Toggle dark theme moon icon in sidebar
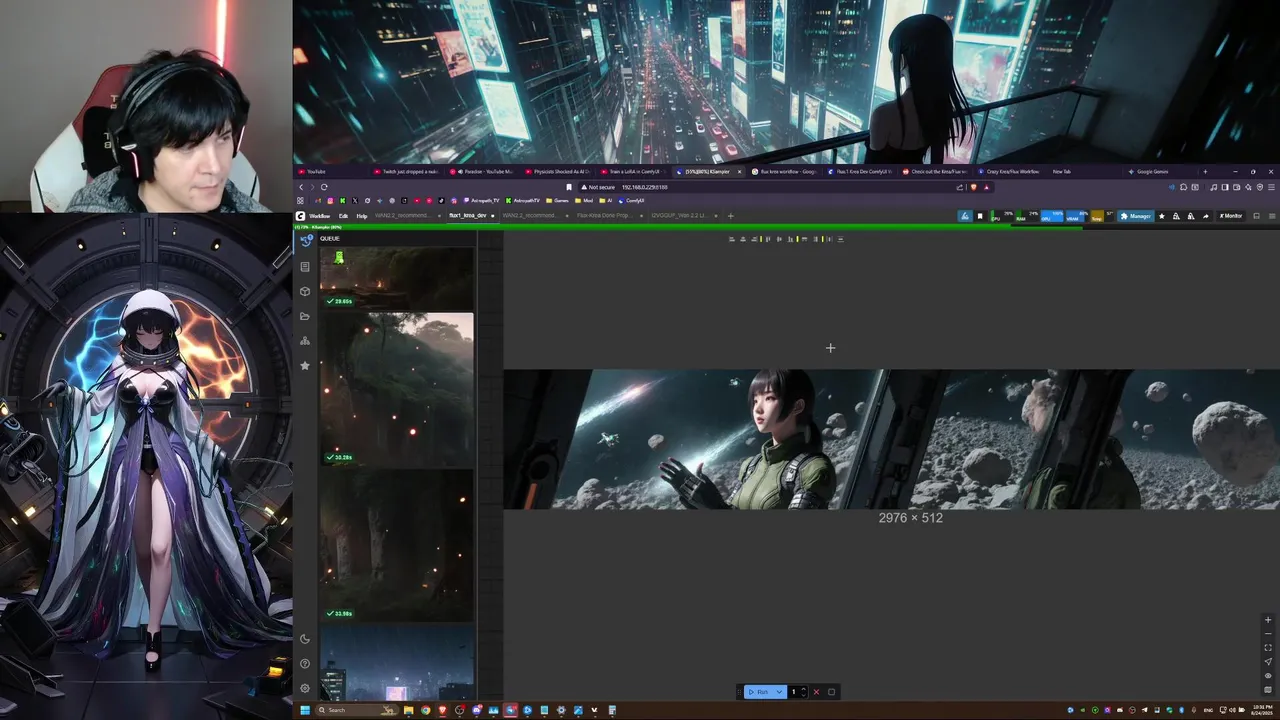1280x720 pixels. [x=305, y=639]
